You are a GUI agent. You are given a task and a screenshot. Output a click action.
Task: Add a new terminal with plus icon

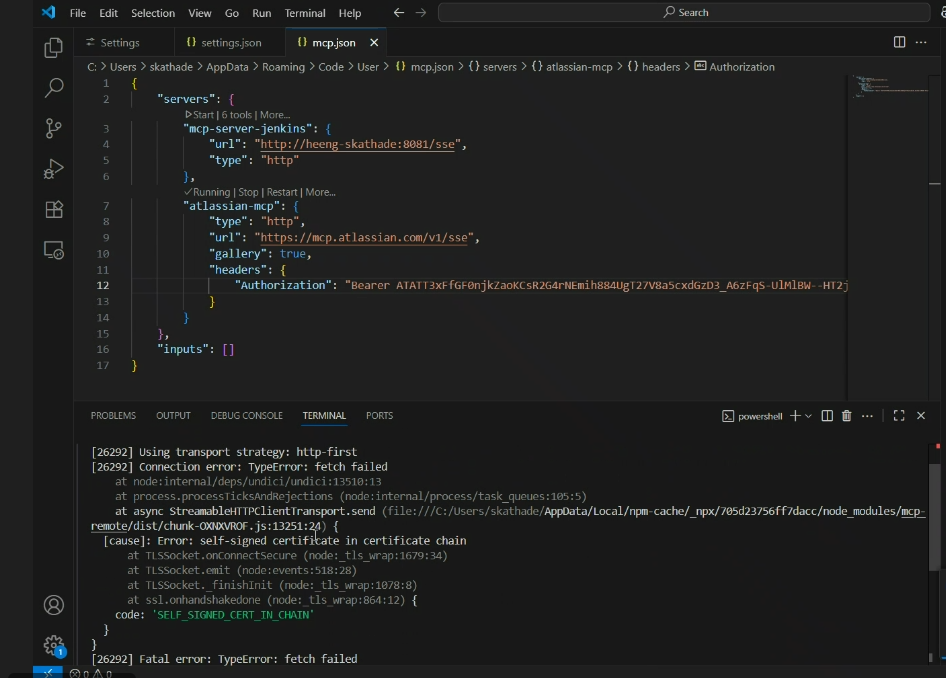pyautogui.click(x=795, y=416)
